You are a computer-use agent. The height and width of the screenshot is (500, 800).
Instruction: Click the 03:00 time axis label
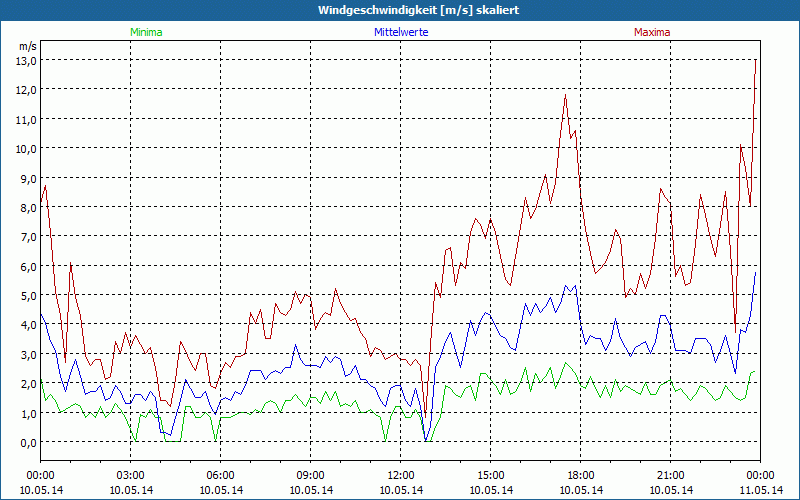131,476
